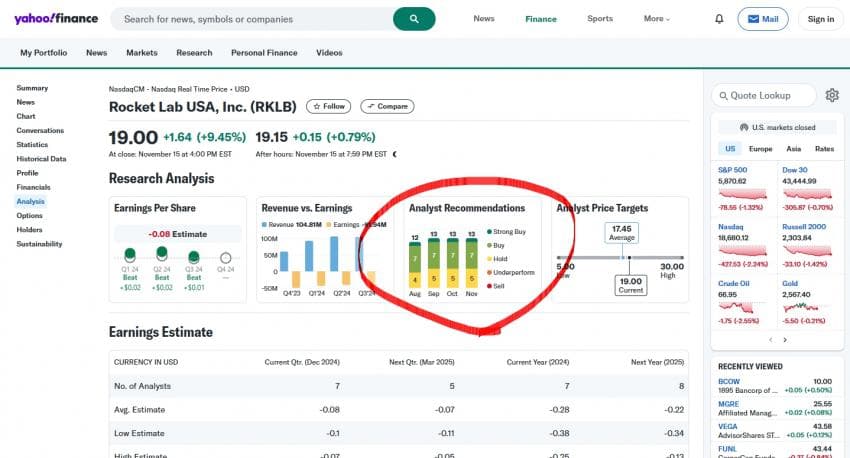
Task: Click the after-hours moon icon
Action: coord(395,154)
